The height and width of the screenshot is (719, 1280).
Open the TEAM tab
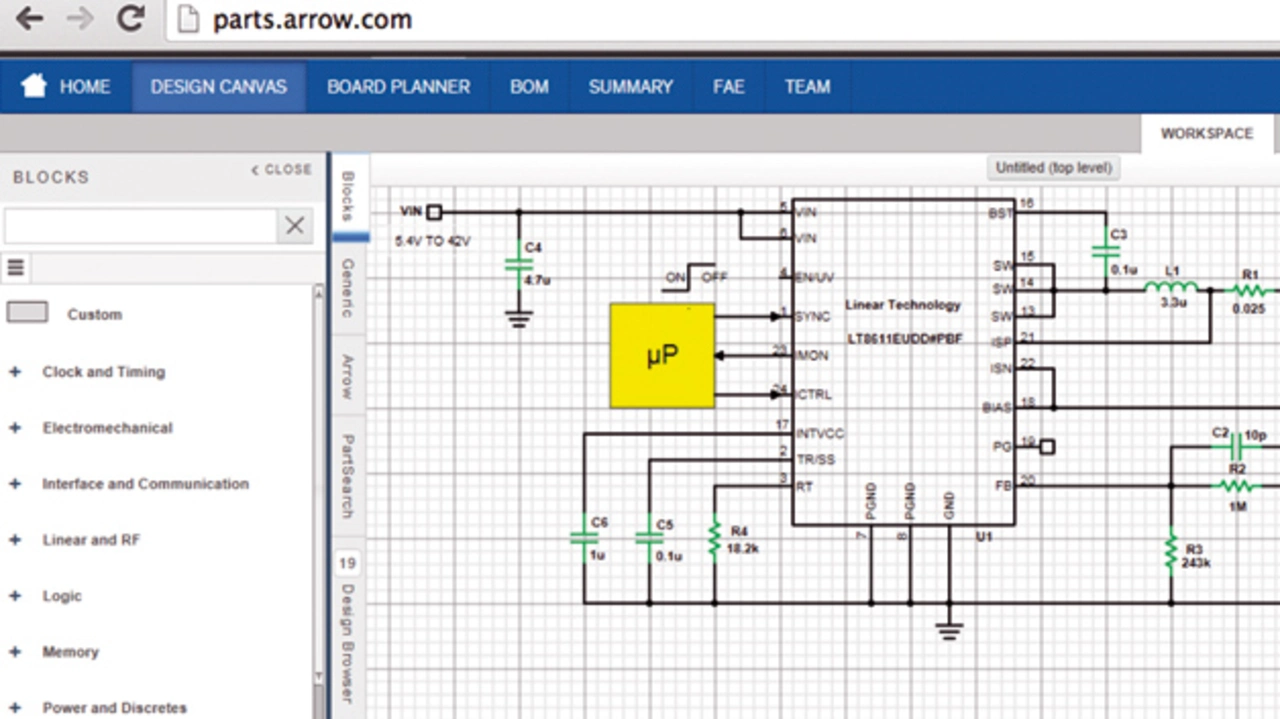click(808, 87)
